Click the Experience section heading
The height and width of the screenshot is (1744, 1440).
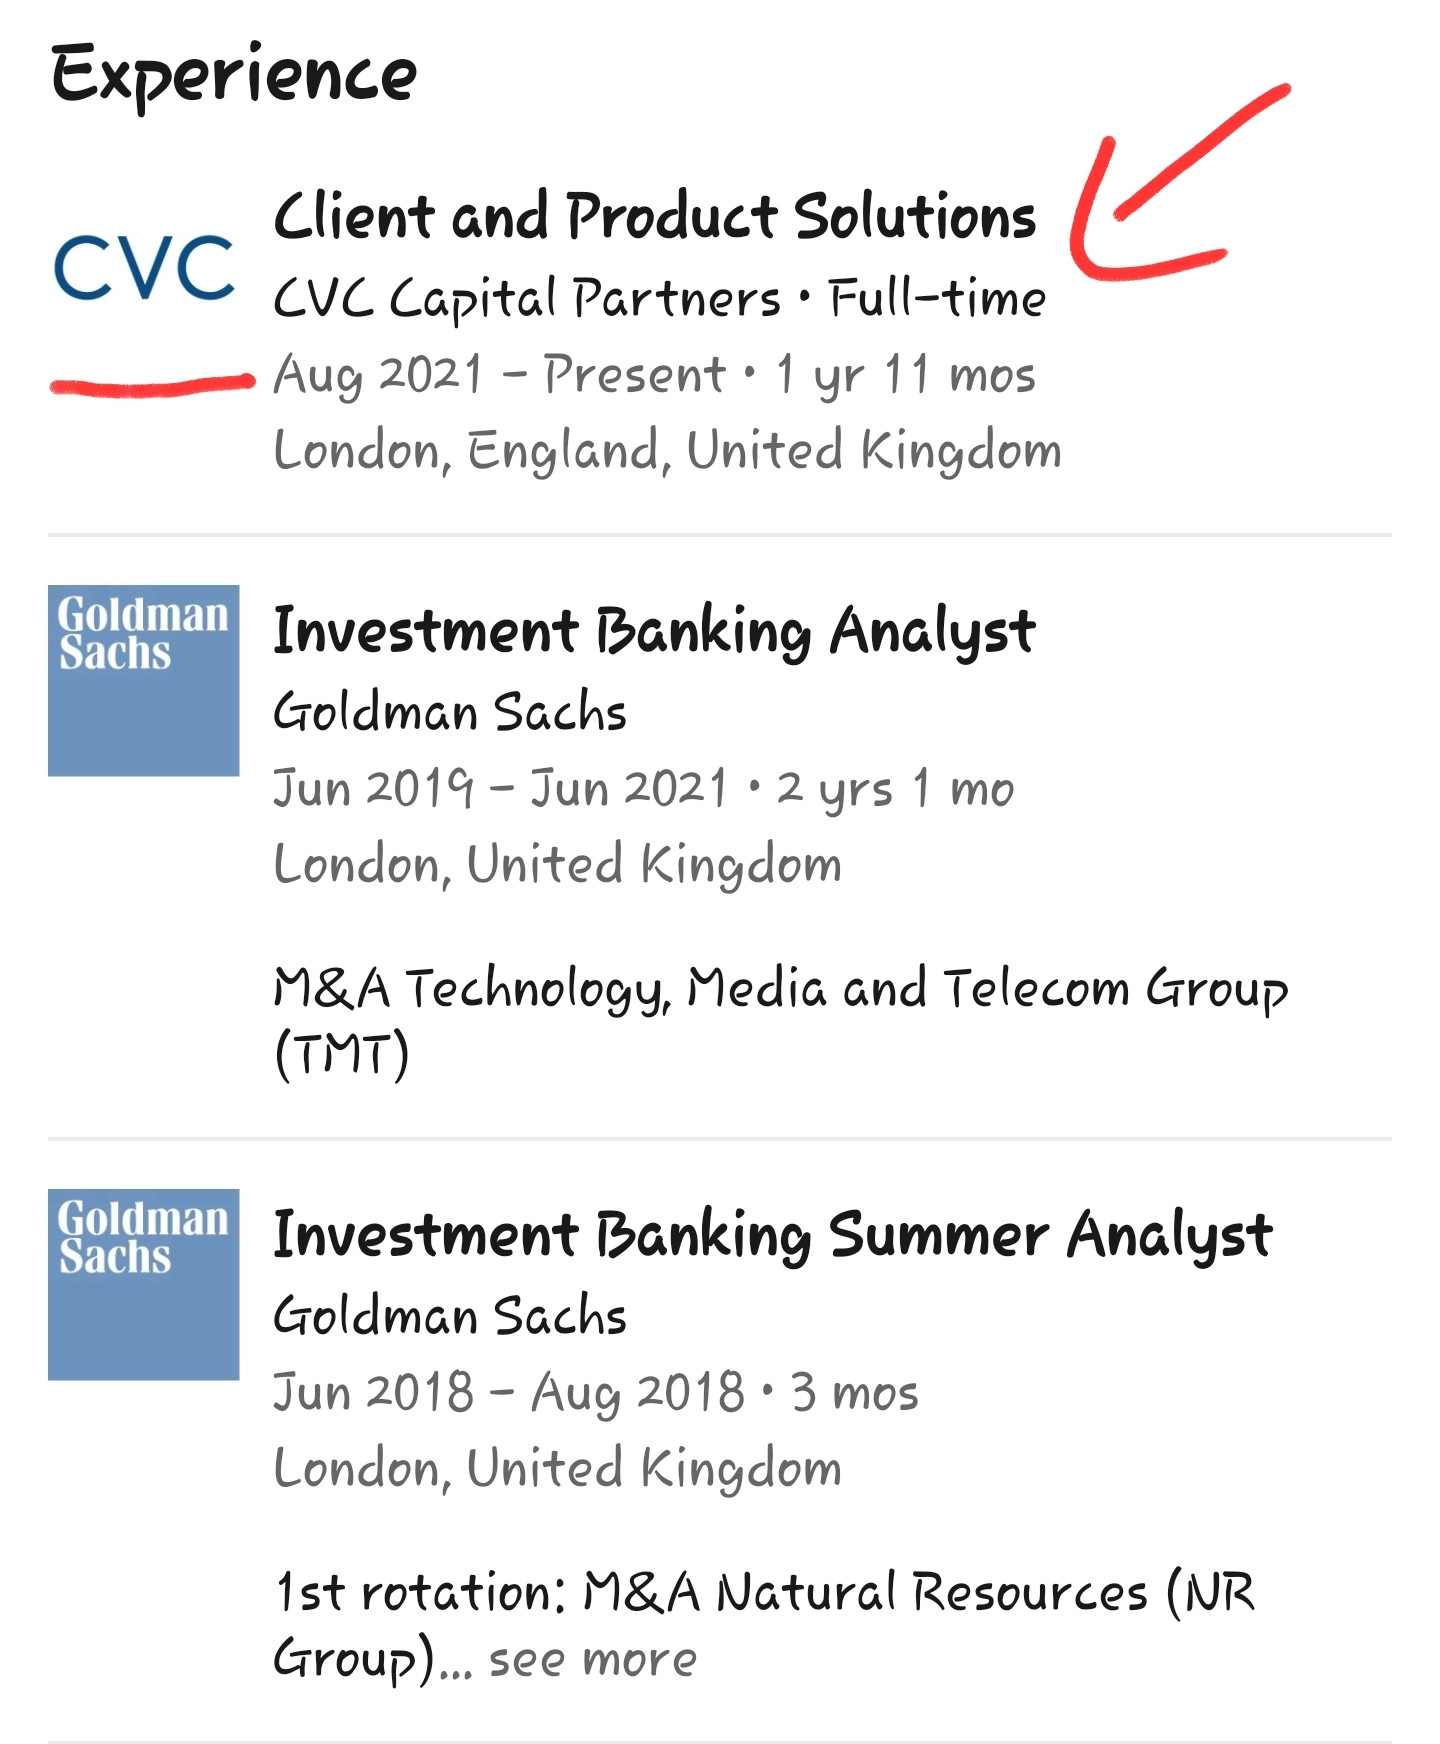pyautogui.click(x=234, y=75)
